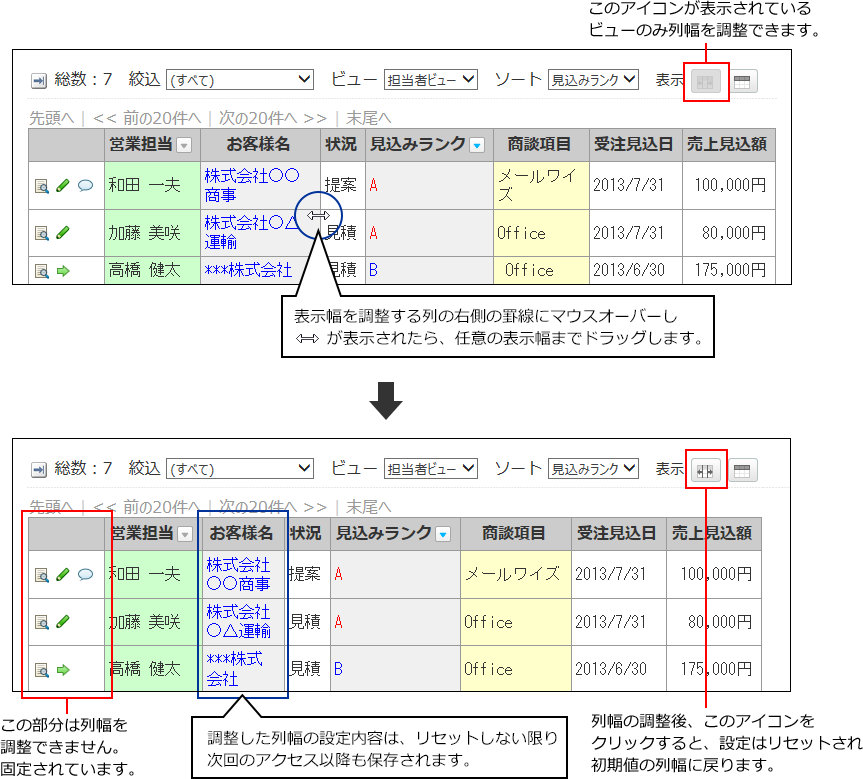Click table view icon in lower panel

coord(742,471)
